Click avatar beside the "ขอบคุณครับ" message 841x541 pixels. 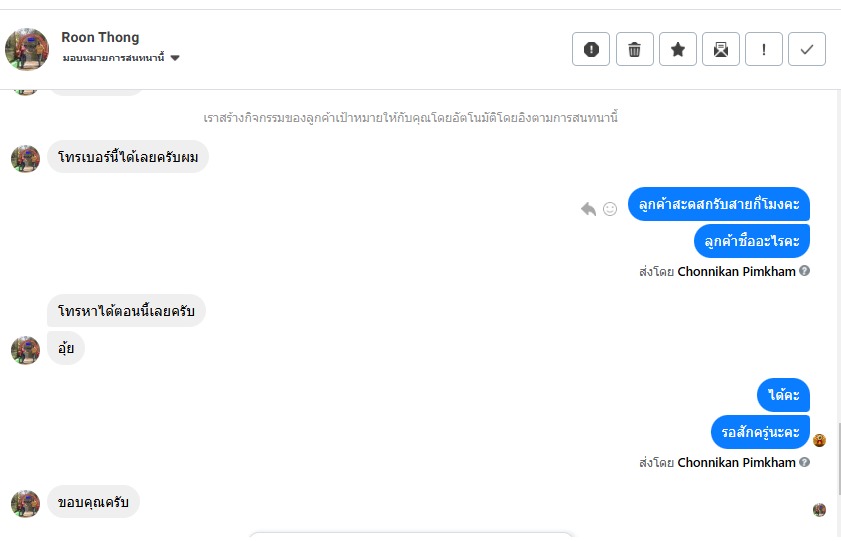point(25,503)
